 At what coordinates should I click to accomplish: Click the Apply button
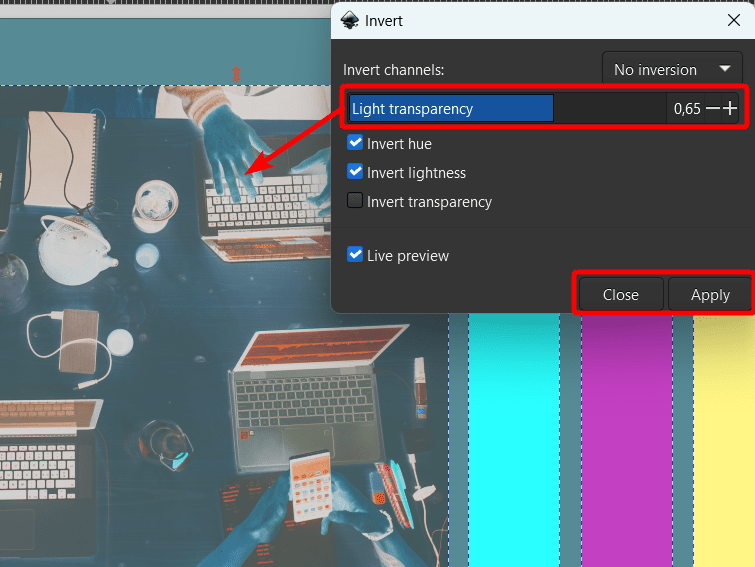(x=710, y=294)
